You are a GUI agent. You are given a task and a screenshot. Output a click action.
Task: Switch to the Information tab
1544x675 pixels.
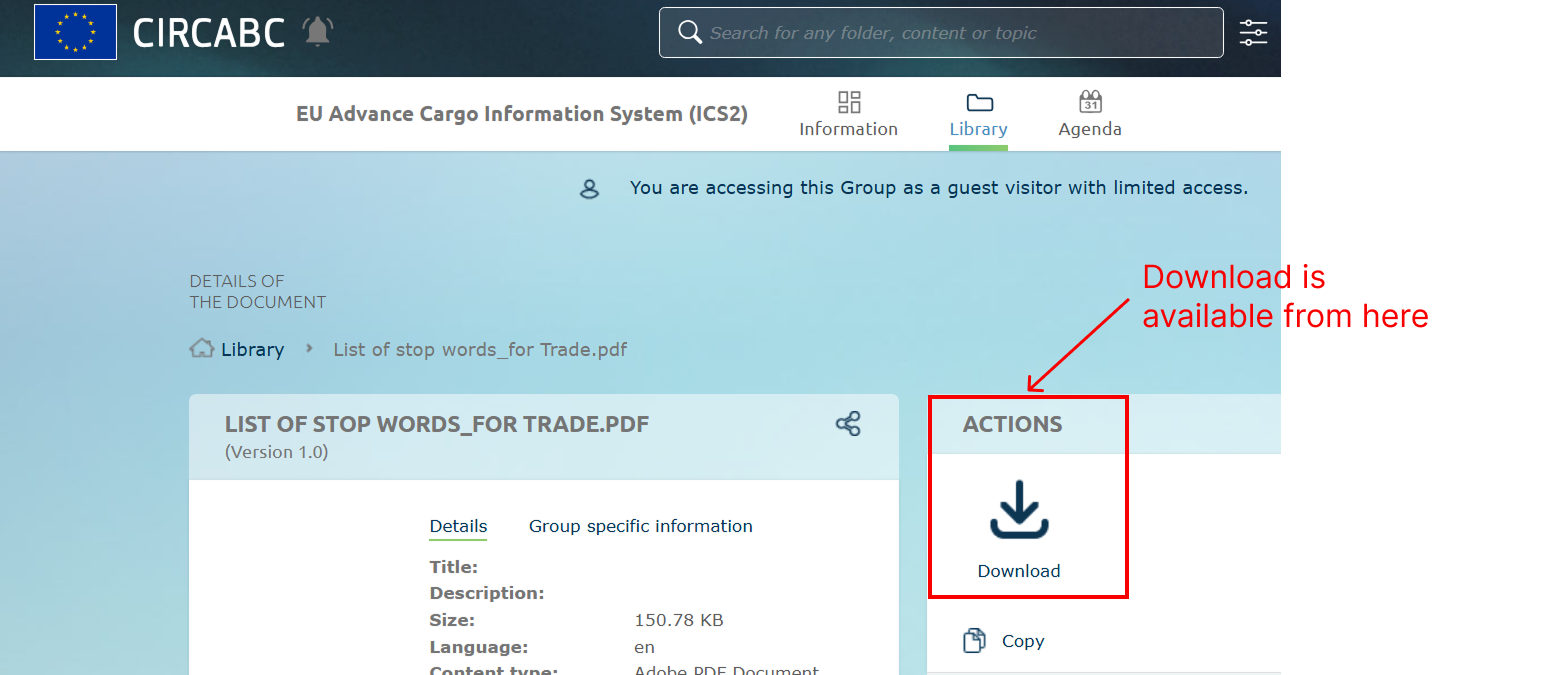848,115
